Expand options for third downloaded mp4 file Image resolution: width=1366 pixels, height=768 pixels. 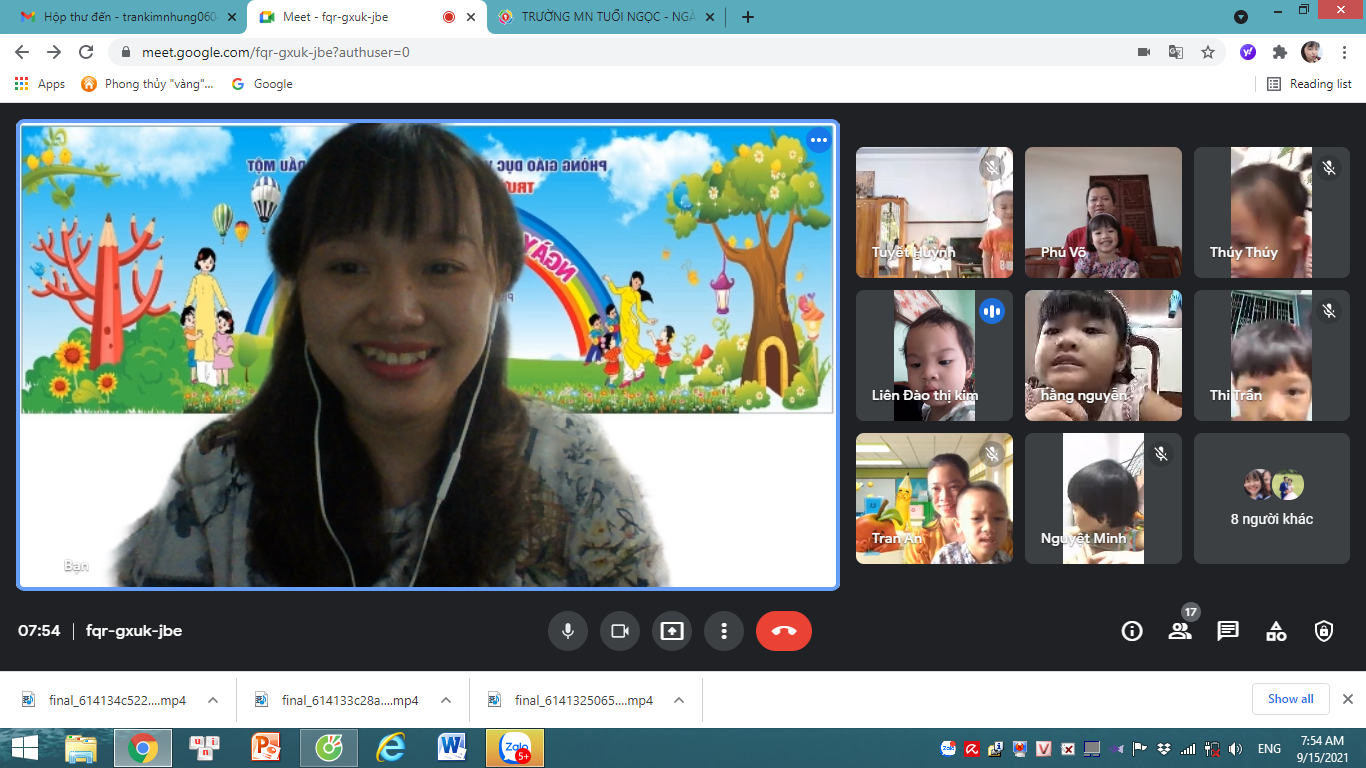[x=679, y=700]
